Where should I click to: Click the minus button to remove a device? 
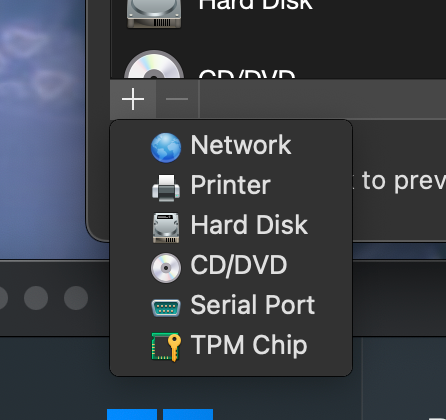click(x=177, y=99)
